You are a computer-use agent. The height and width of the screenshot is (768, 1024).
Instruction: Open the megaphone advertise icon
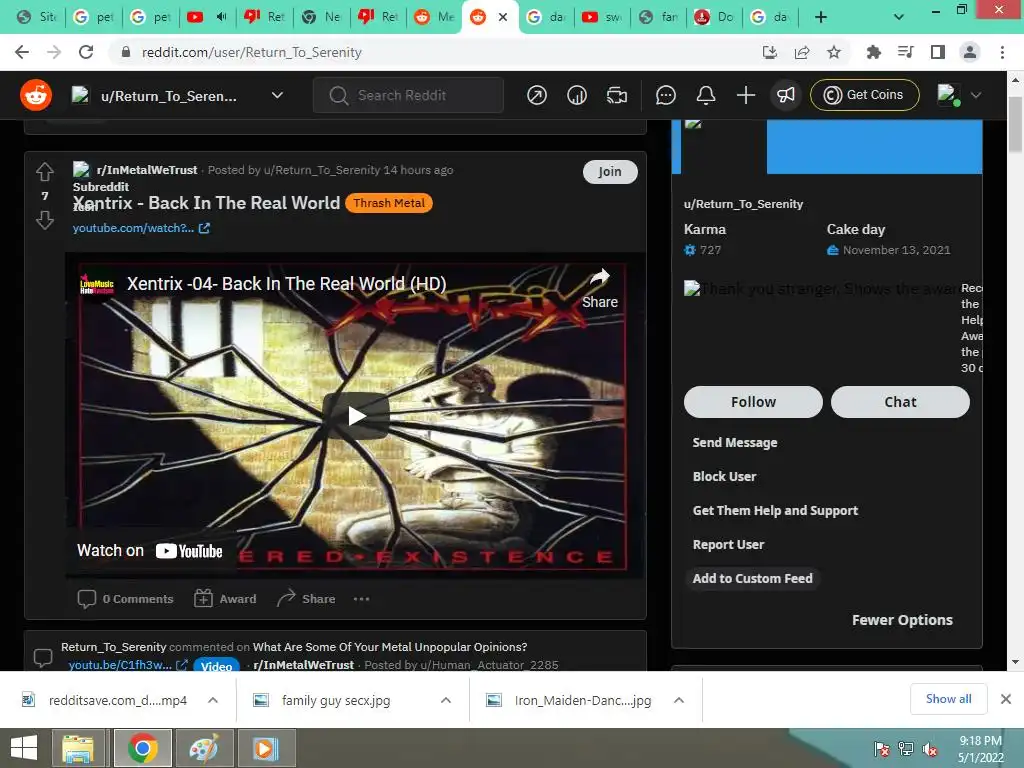[786, 95]
